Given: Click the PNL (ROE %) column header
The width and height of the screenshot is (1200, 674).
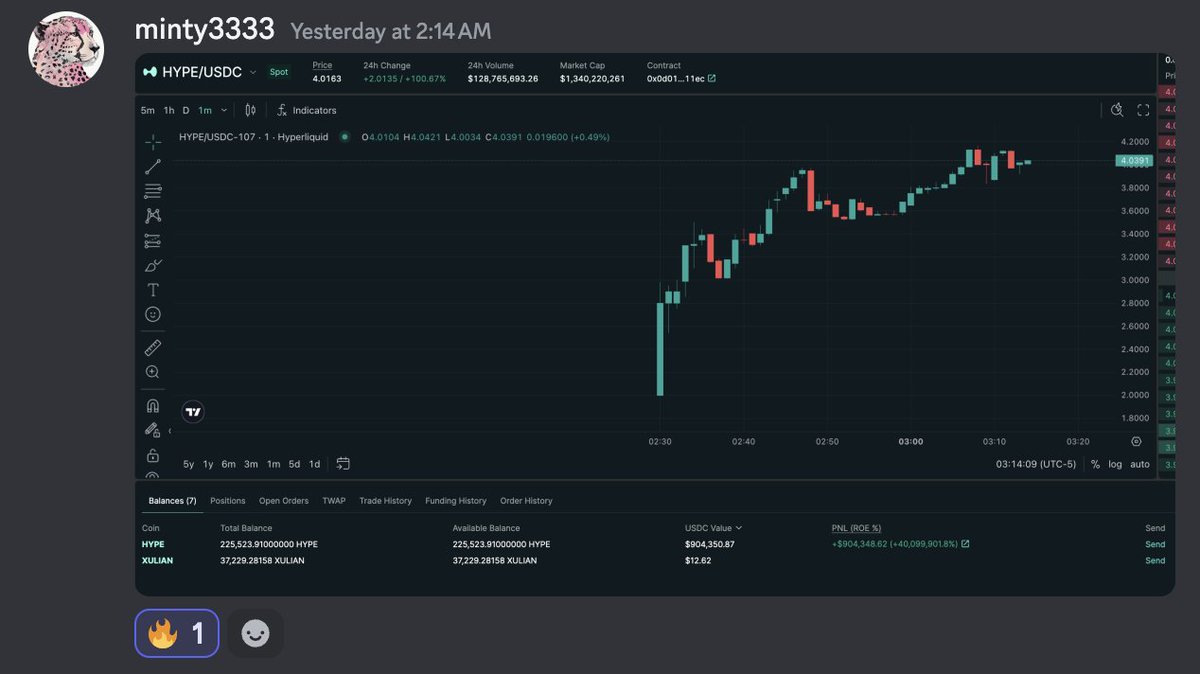Looking at the screenshot, I should (x=856, y=528).
